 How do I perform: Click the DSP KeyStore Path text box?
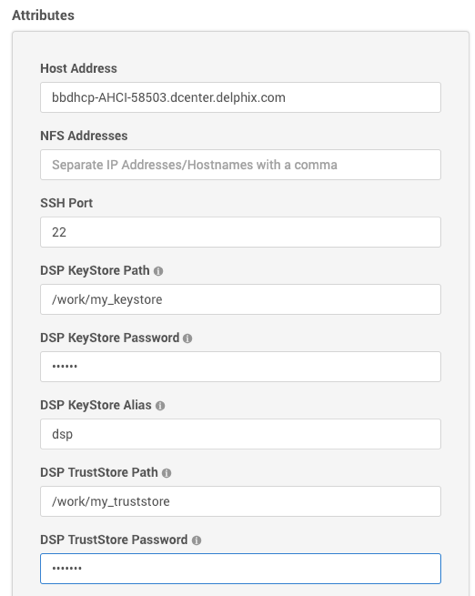241,299
